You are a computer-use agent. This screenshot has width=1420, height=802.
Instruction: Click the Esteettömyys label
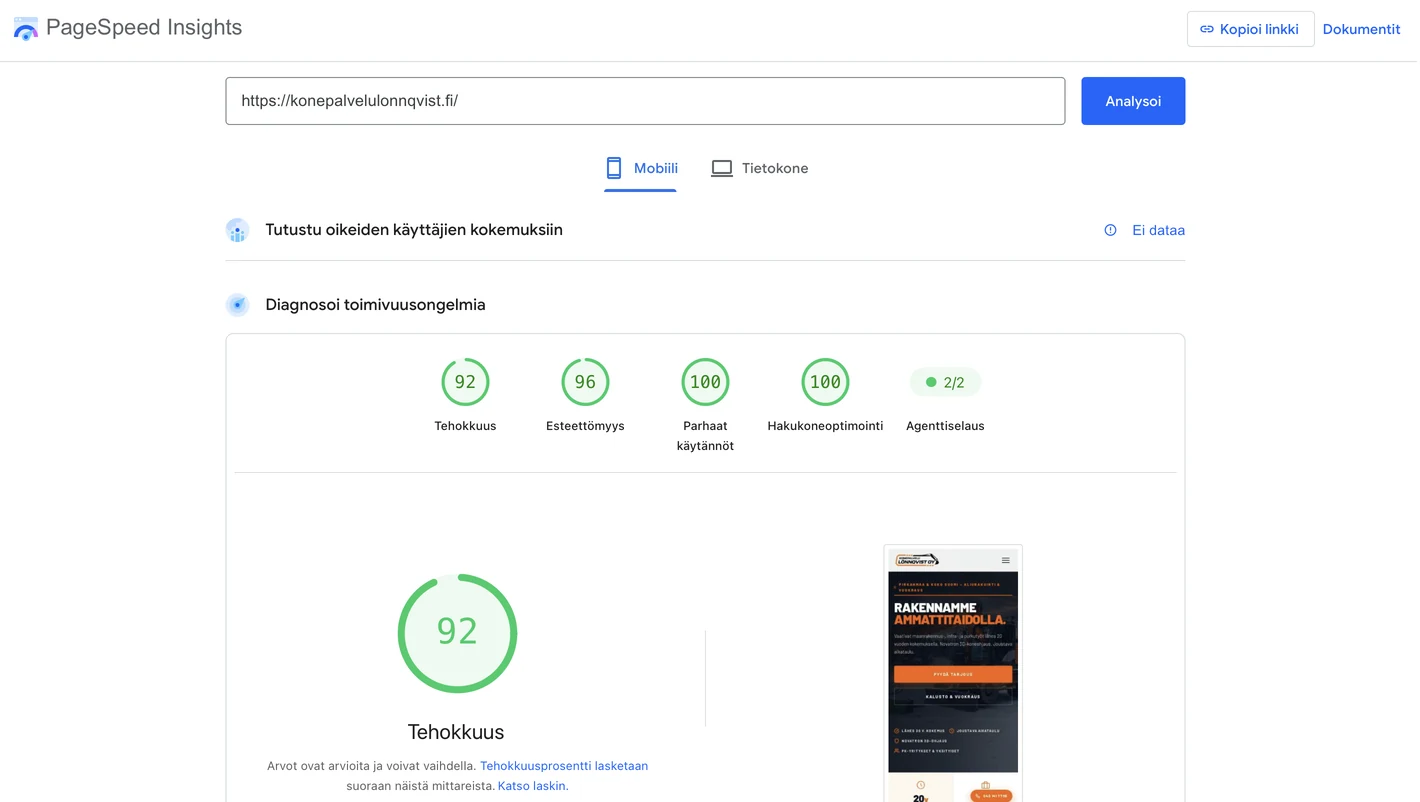585,426
